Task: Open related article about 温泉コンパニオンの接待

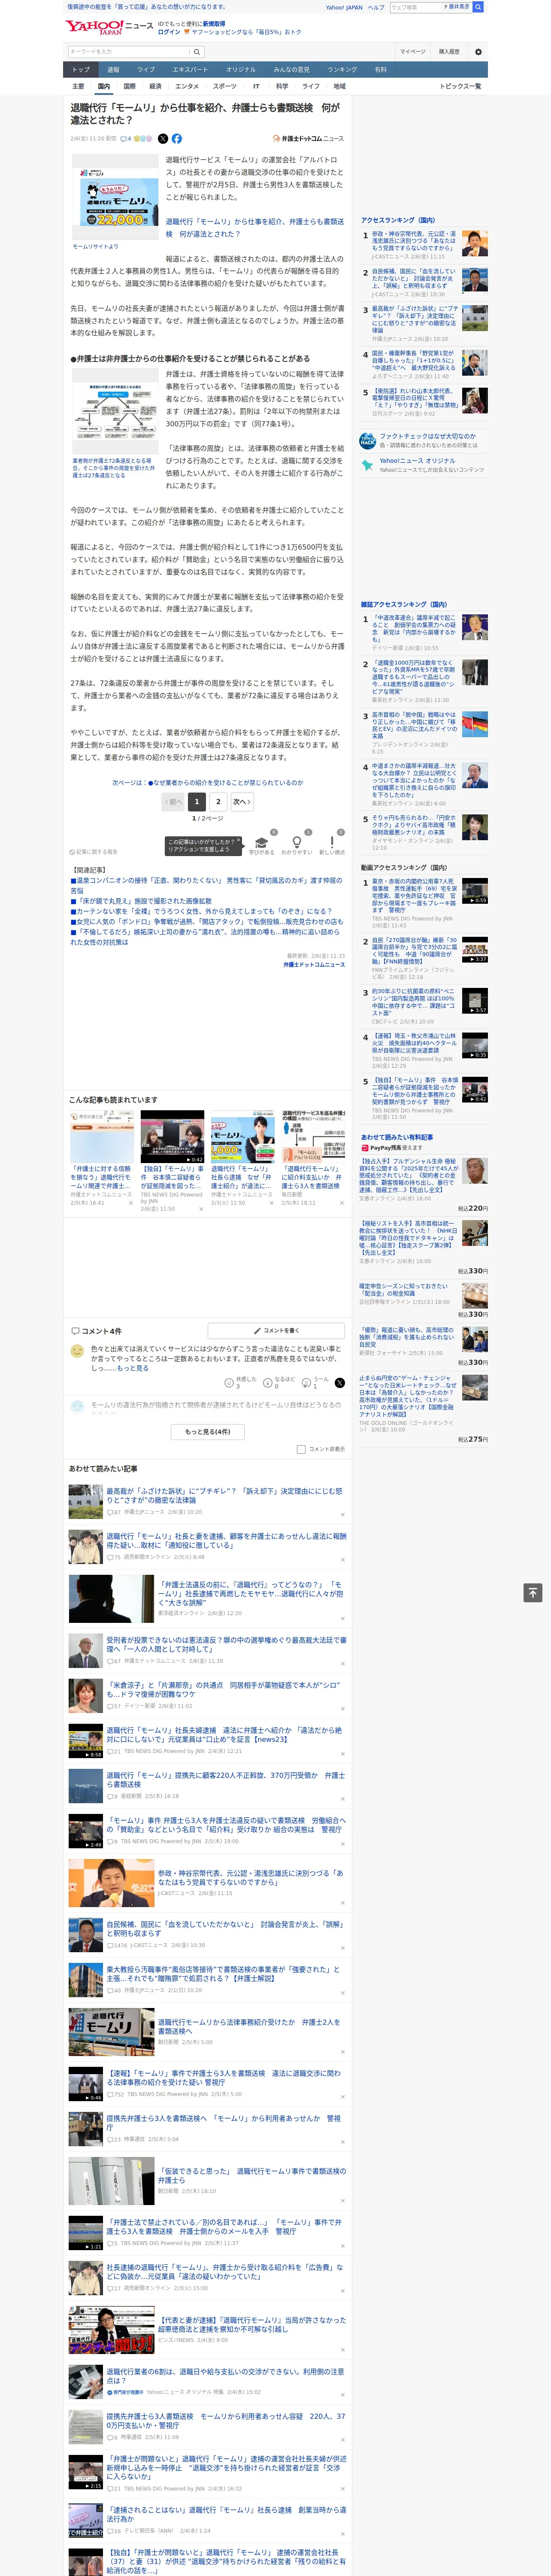Action: click(206, 886)
